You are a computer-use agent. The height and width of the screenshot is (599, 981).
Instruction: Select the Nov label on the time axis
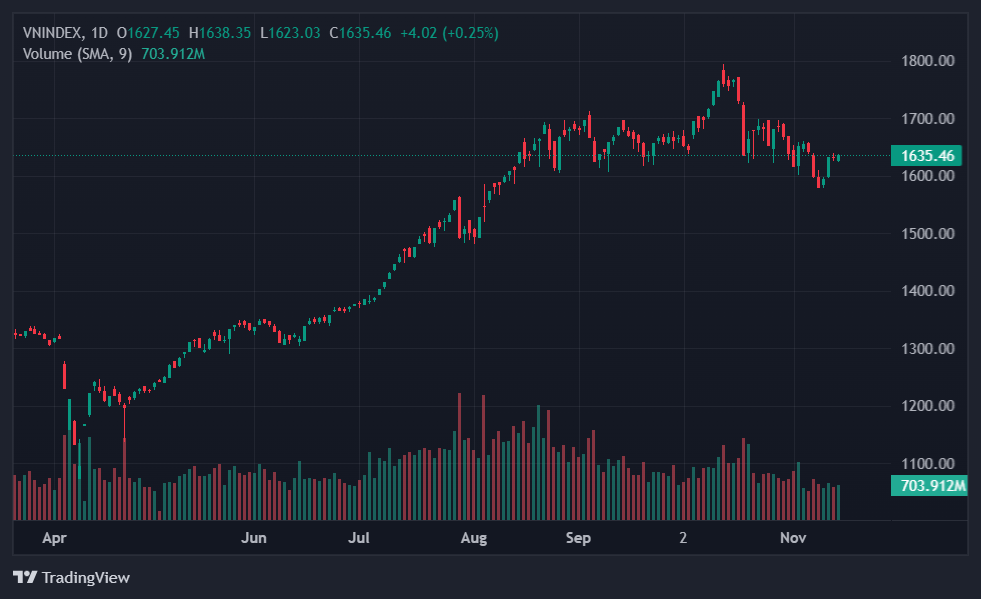click(793, 538)
